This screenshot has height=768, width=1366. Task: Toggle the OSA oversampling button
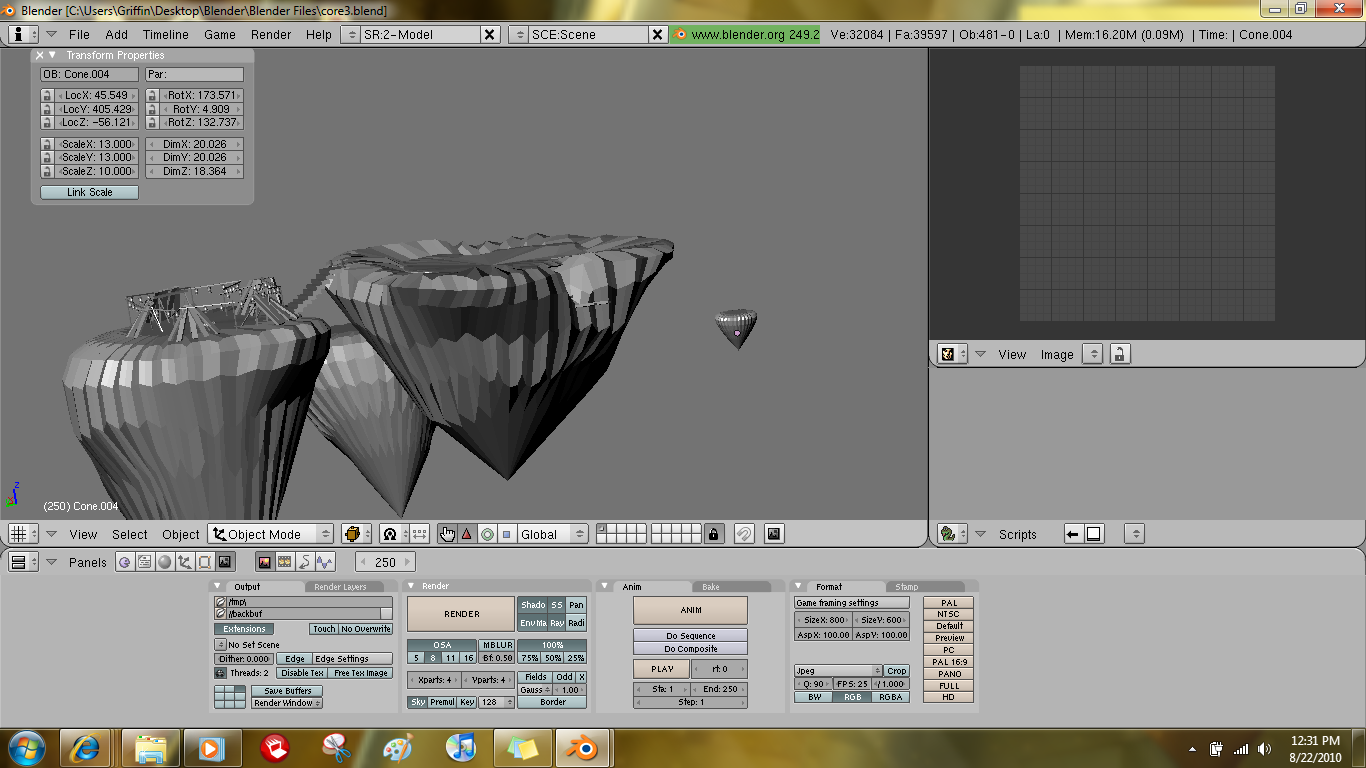441,645
